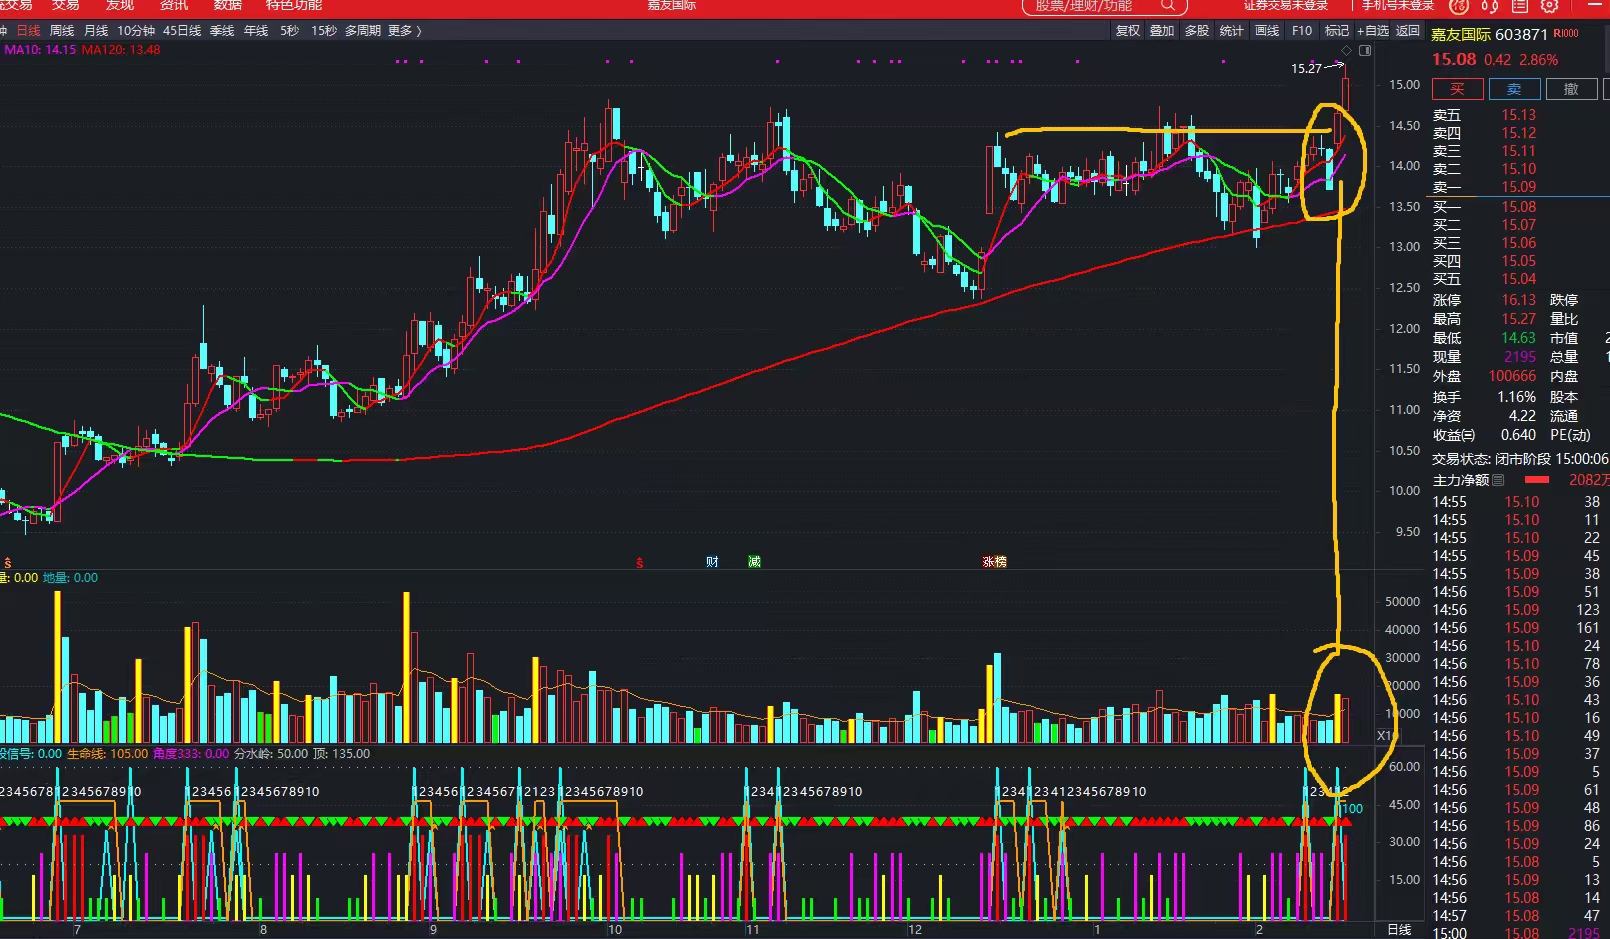The image size is (1610, 939).
Task: Open F10 company info
Action: tap(1302, 31)
